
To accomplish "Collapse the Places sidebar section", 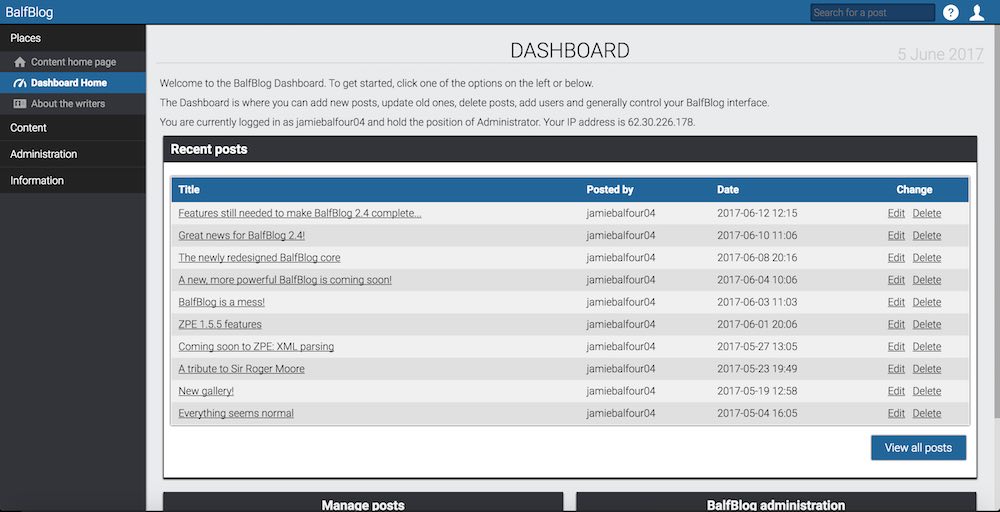I will (x=25, y=38).
